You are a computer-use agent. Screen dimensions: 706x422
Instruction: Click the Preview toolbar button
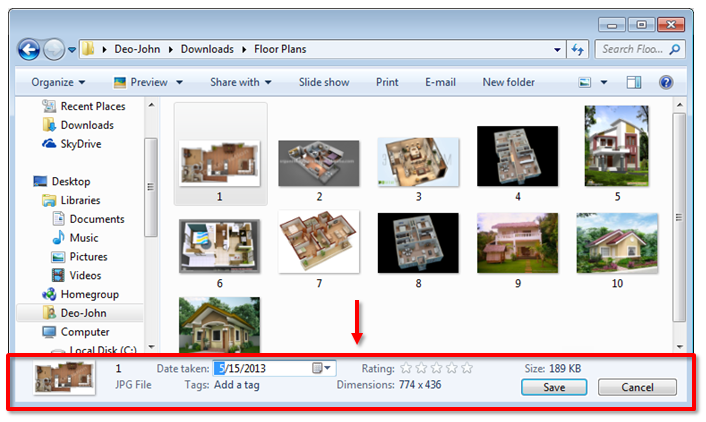pyautogui.click(x=140, y=82)
